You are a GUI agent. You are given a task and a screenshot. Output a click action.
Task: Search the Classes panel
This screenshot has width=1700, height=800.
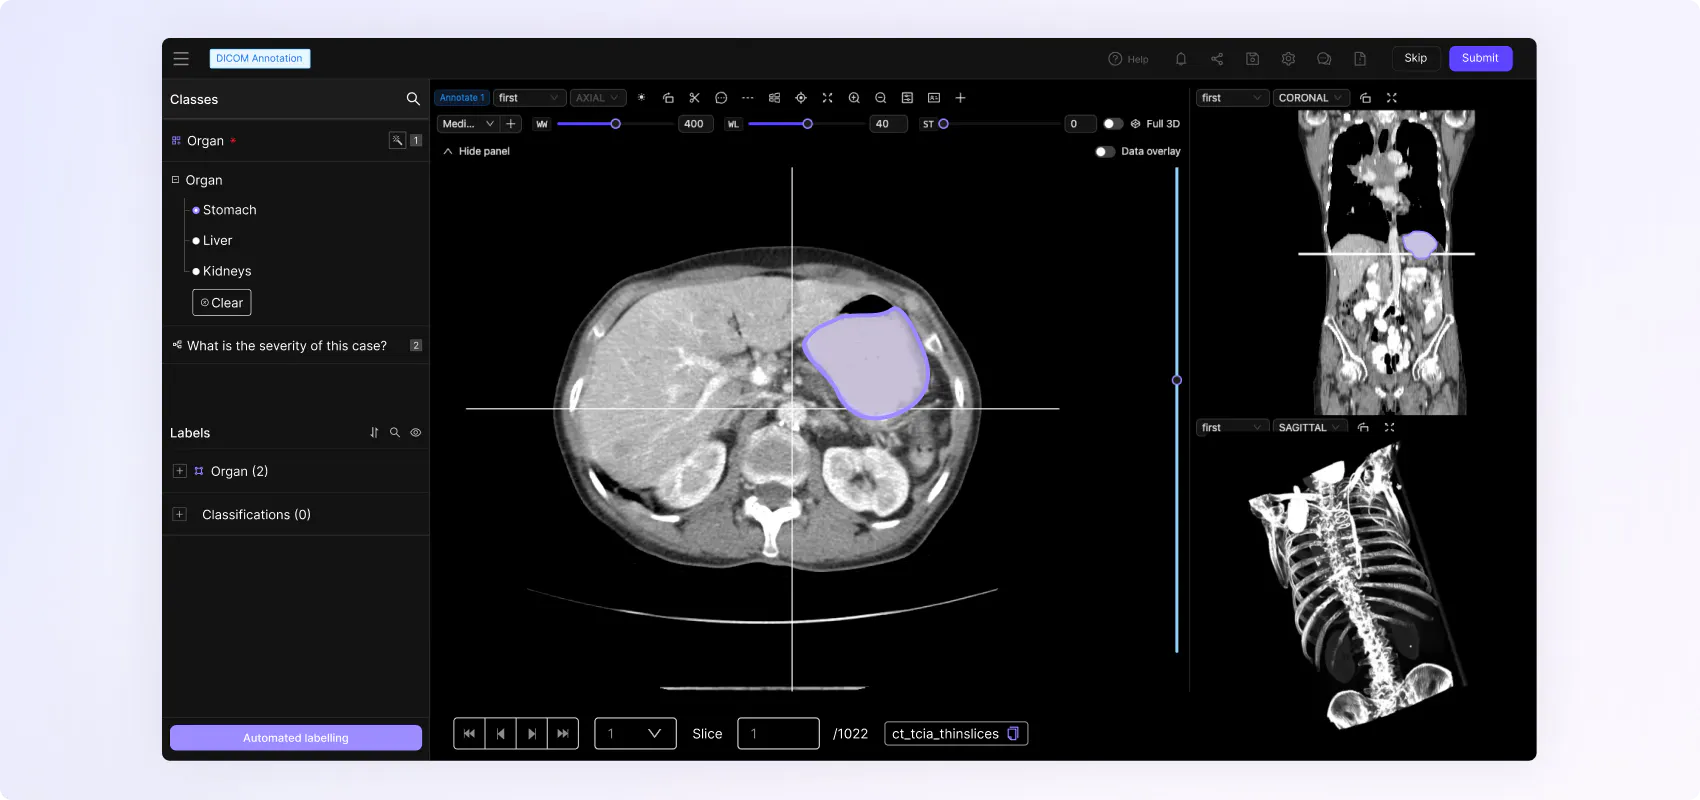coord(413,99)
